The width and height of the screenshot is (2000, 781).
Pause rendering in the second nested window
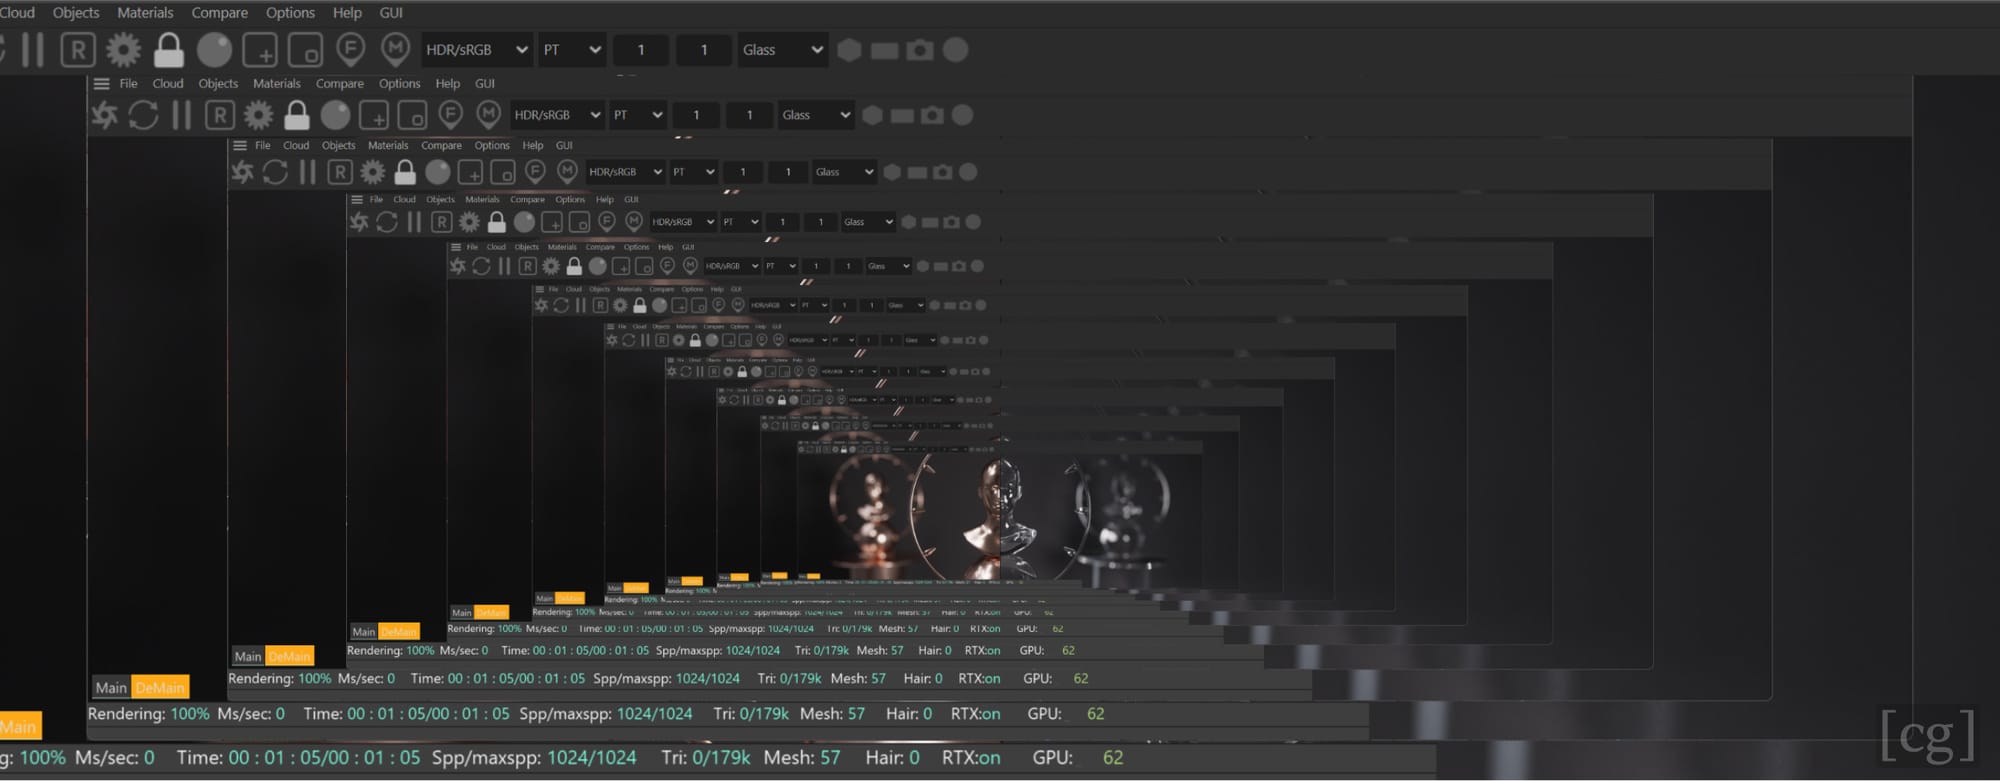point(181,115)
